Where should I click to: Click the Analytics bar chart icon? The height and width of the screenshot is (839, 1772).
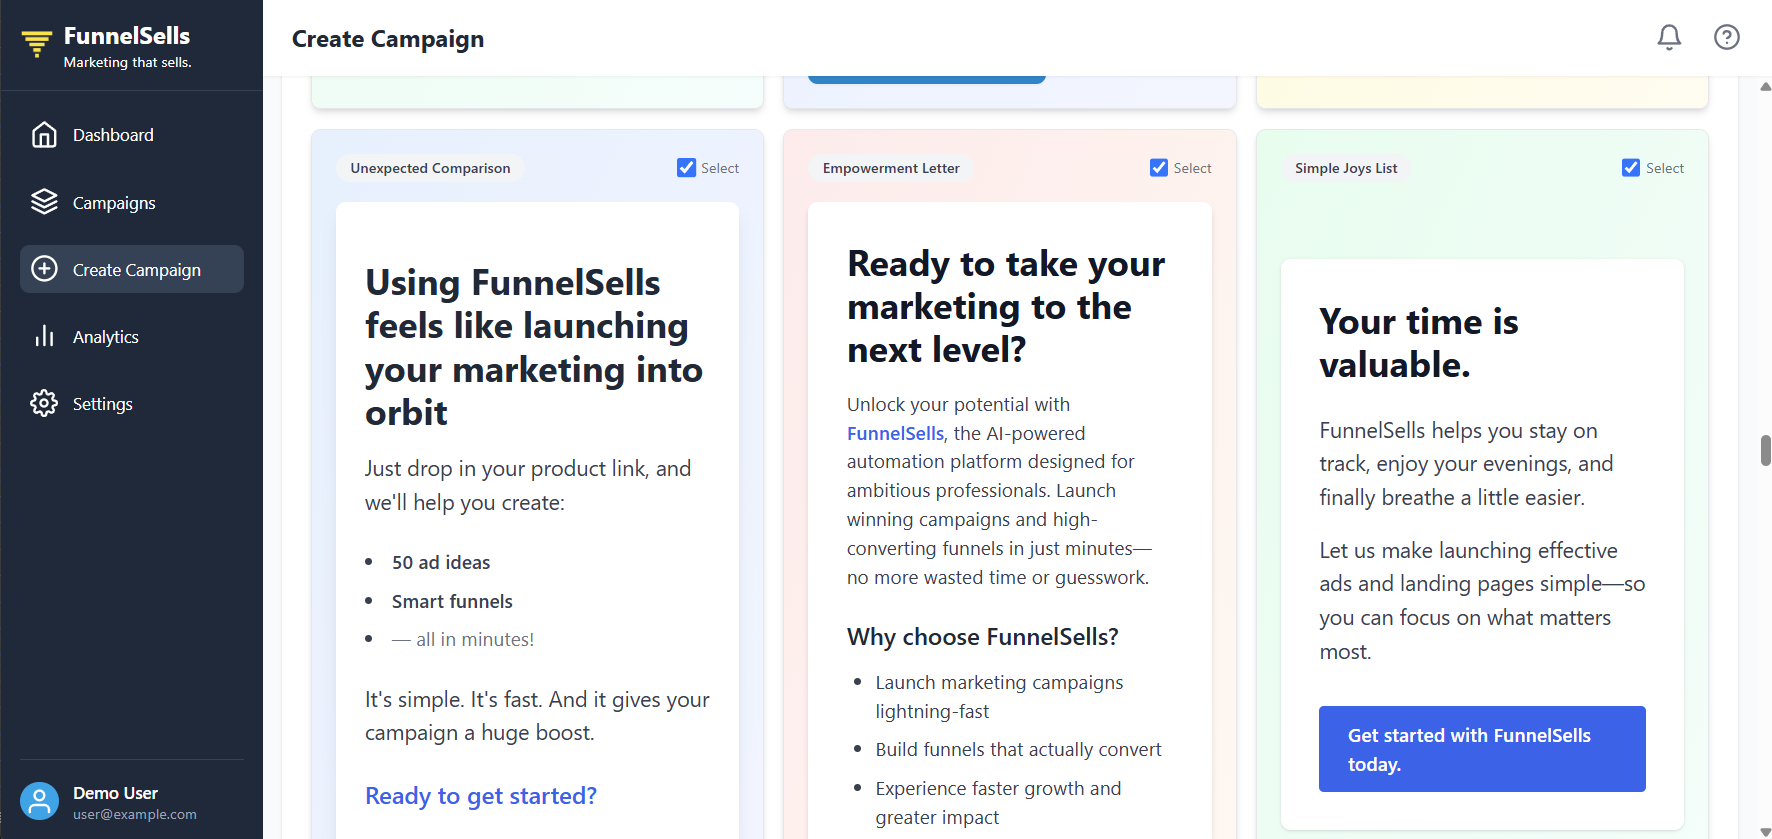click(44, 336)
